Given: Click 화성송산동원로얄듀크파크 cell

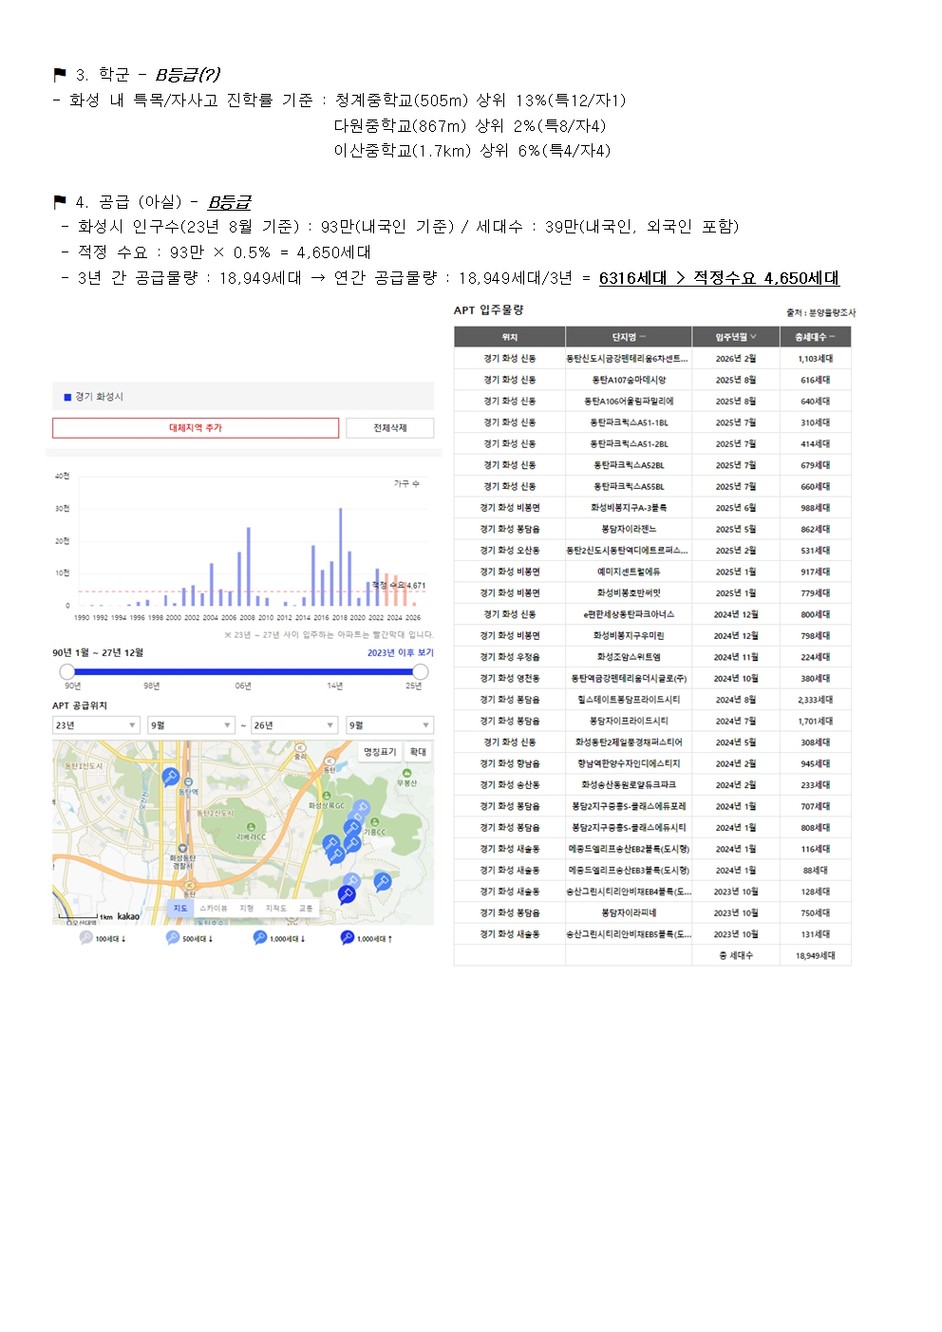Looking at the screenshot, I should (x=628, y=785).
